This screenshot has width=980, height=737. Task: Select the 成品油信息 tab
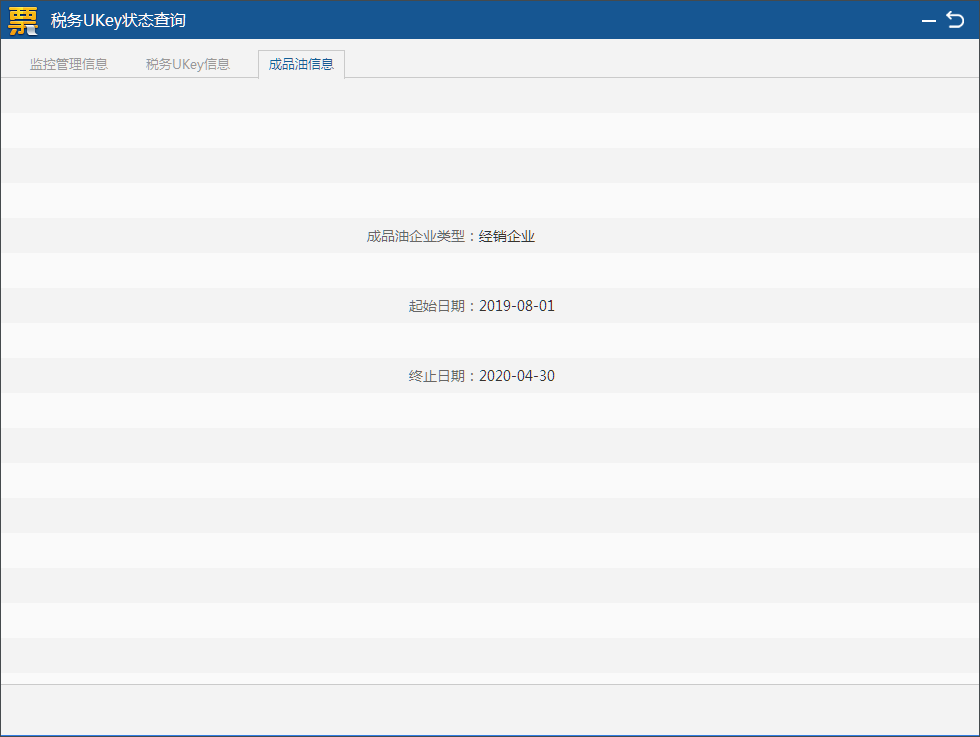tap(301, 64)
